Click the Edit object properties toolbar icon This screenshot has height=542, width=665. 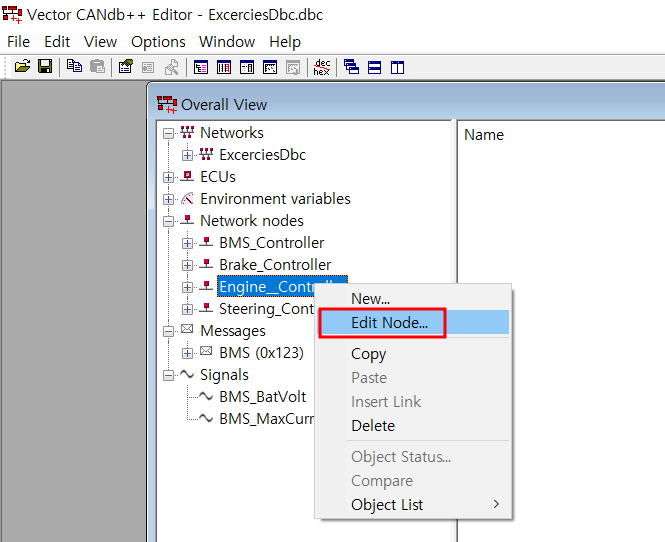coord(126,67)
